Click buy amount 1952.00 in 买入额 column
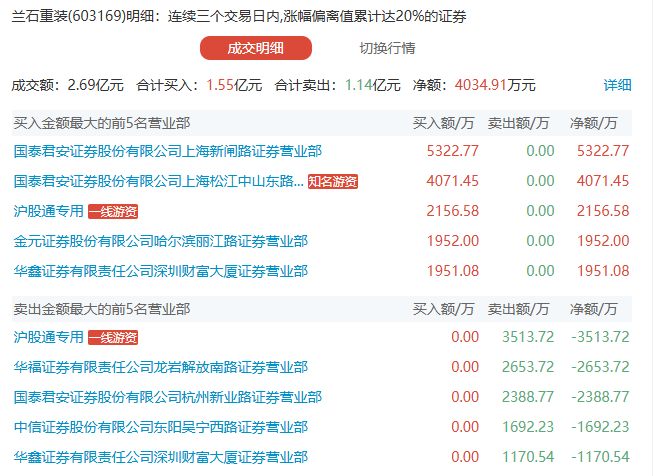The image size is (653, 476). point(453,241)
